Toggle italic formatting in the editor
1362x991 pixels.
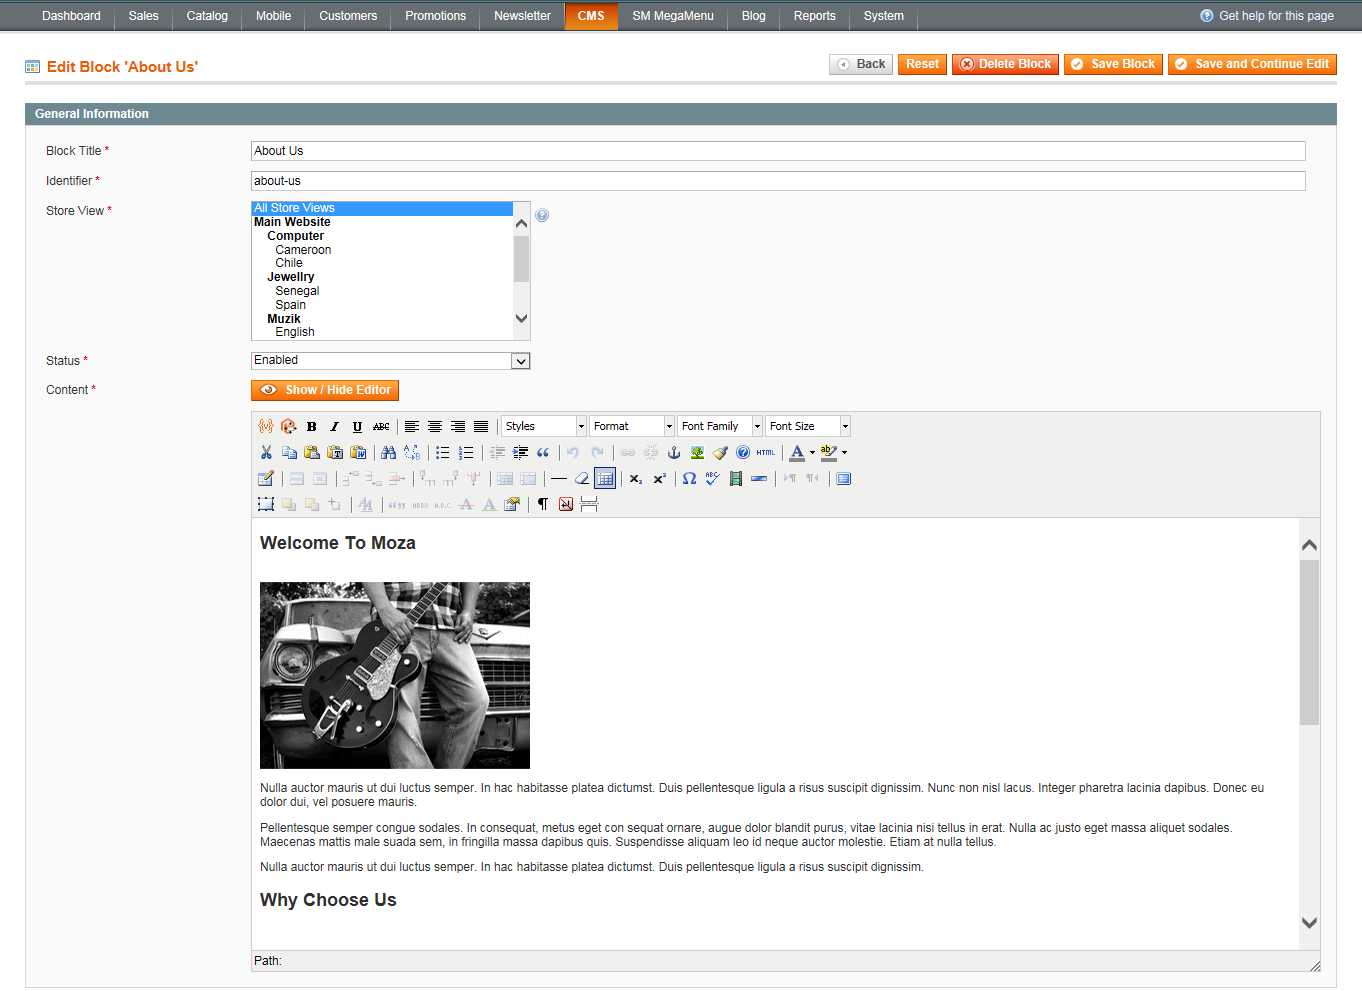tap(335, 426)
